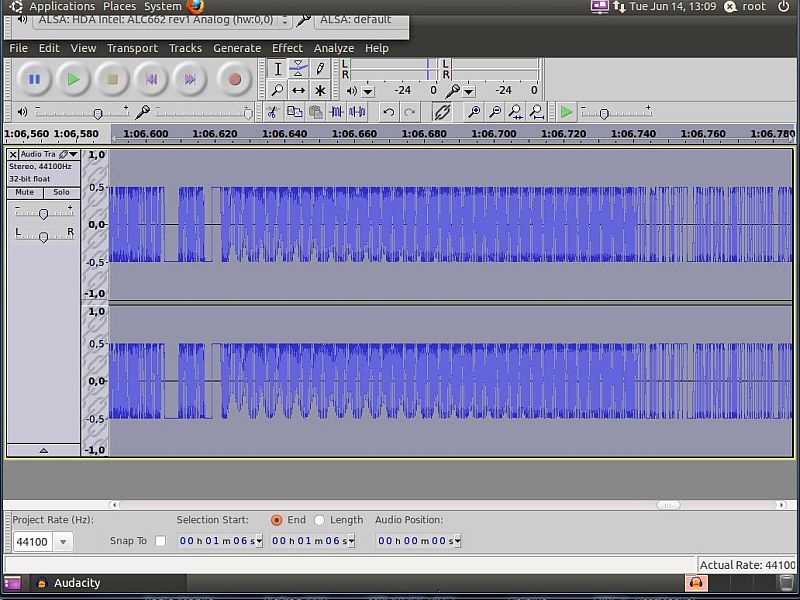Solo the audio track
The width and height of the screenshot is (800, 600).
(x=61, y=192)
